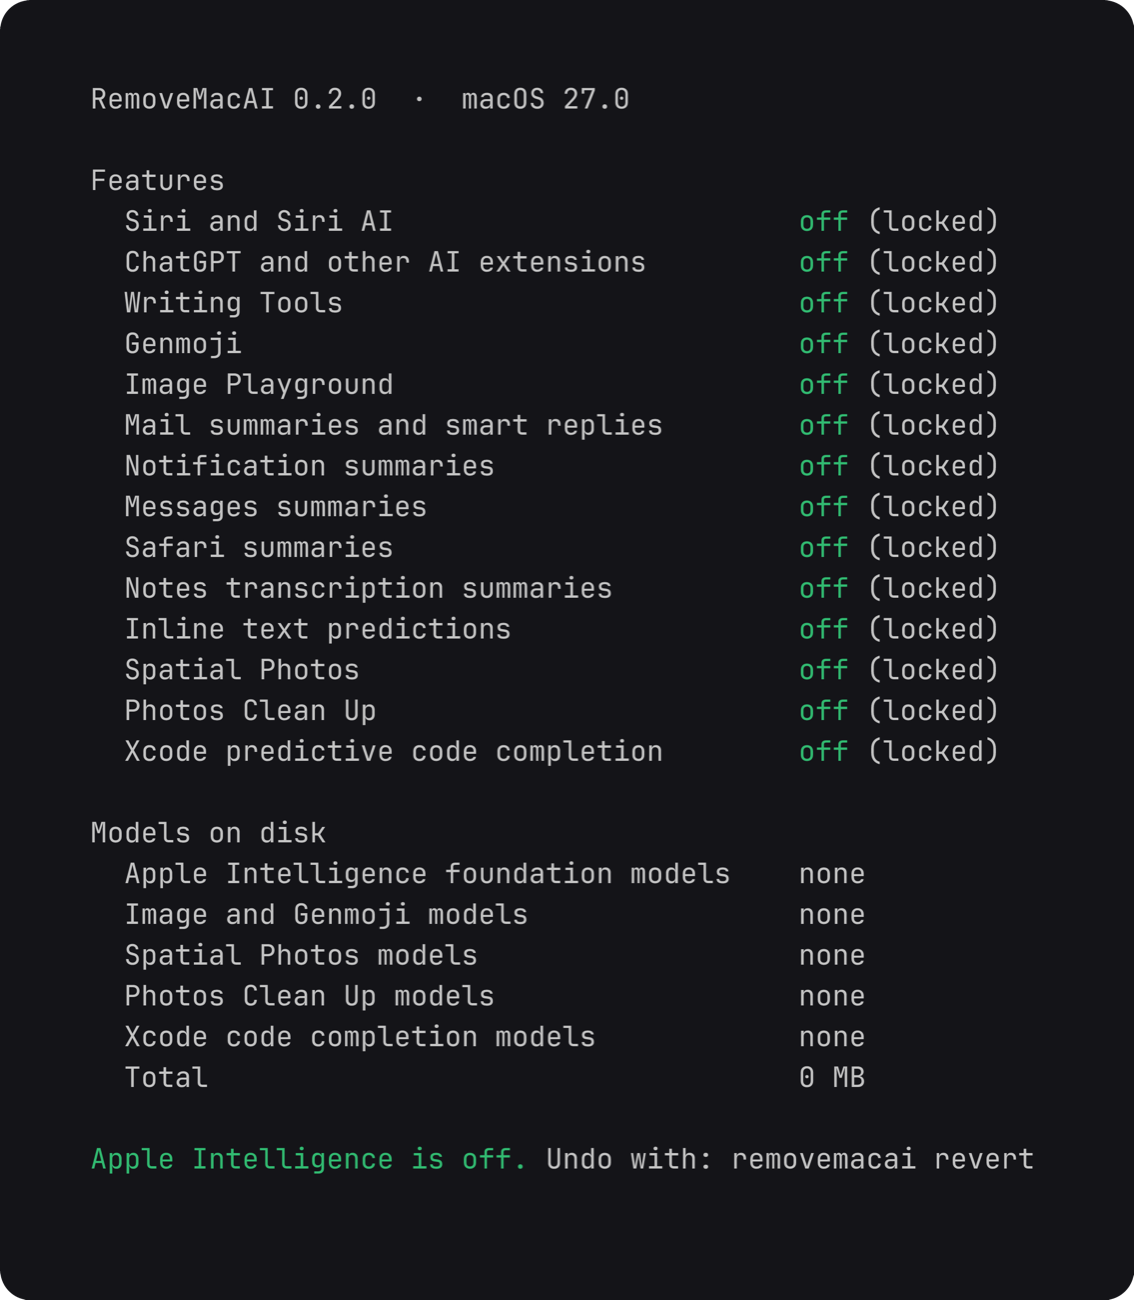Click the 'Photos Clean Up' feature label

(x=251, y=711)
